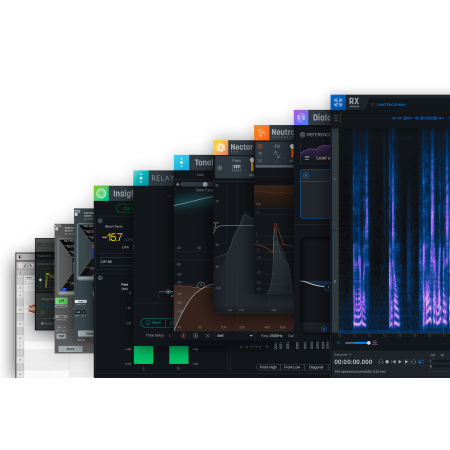This screenshot has width=450, height=450.
Task: Click the Relay teal dots icon
Action: (141, 178)
